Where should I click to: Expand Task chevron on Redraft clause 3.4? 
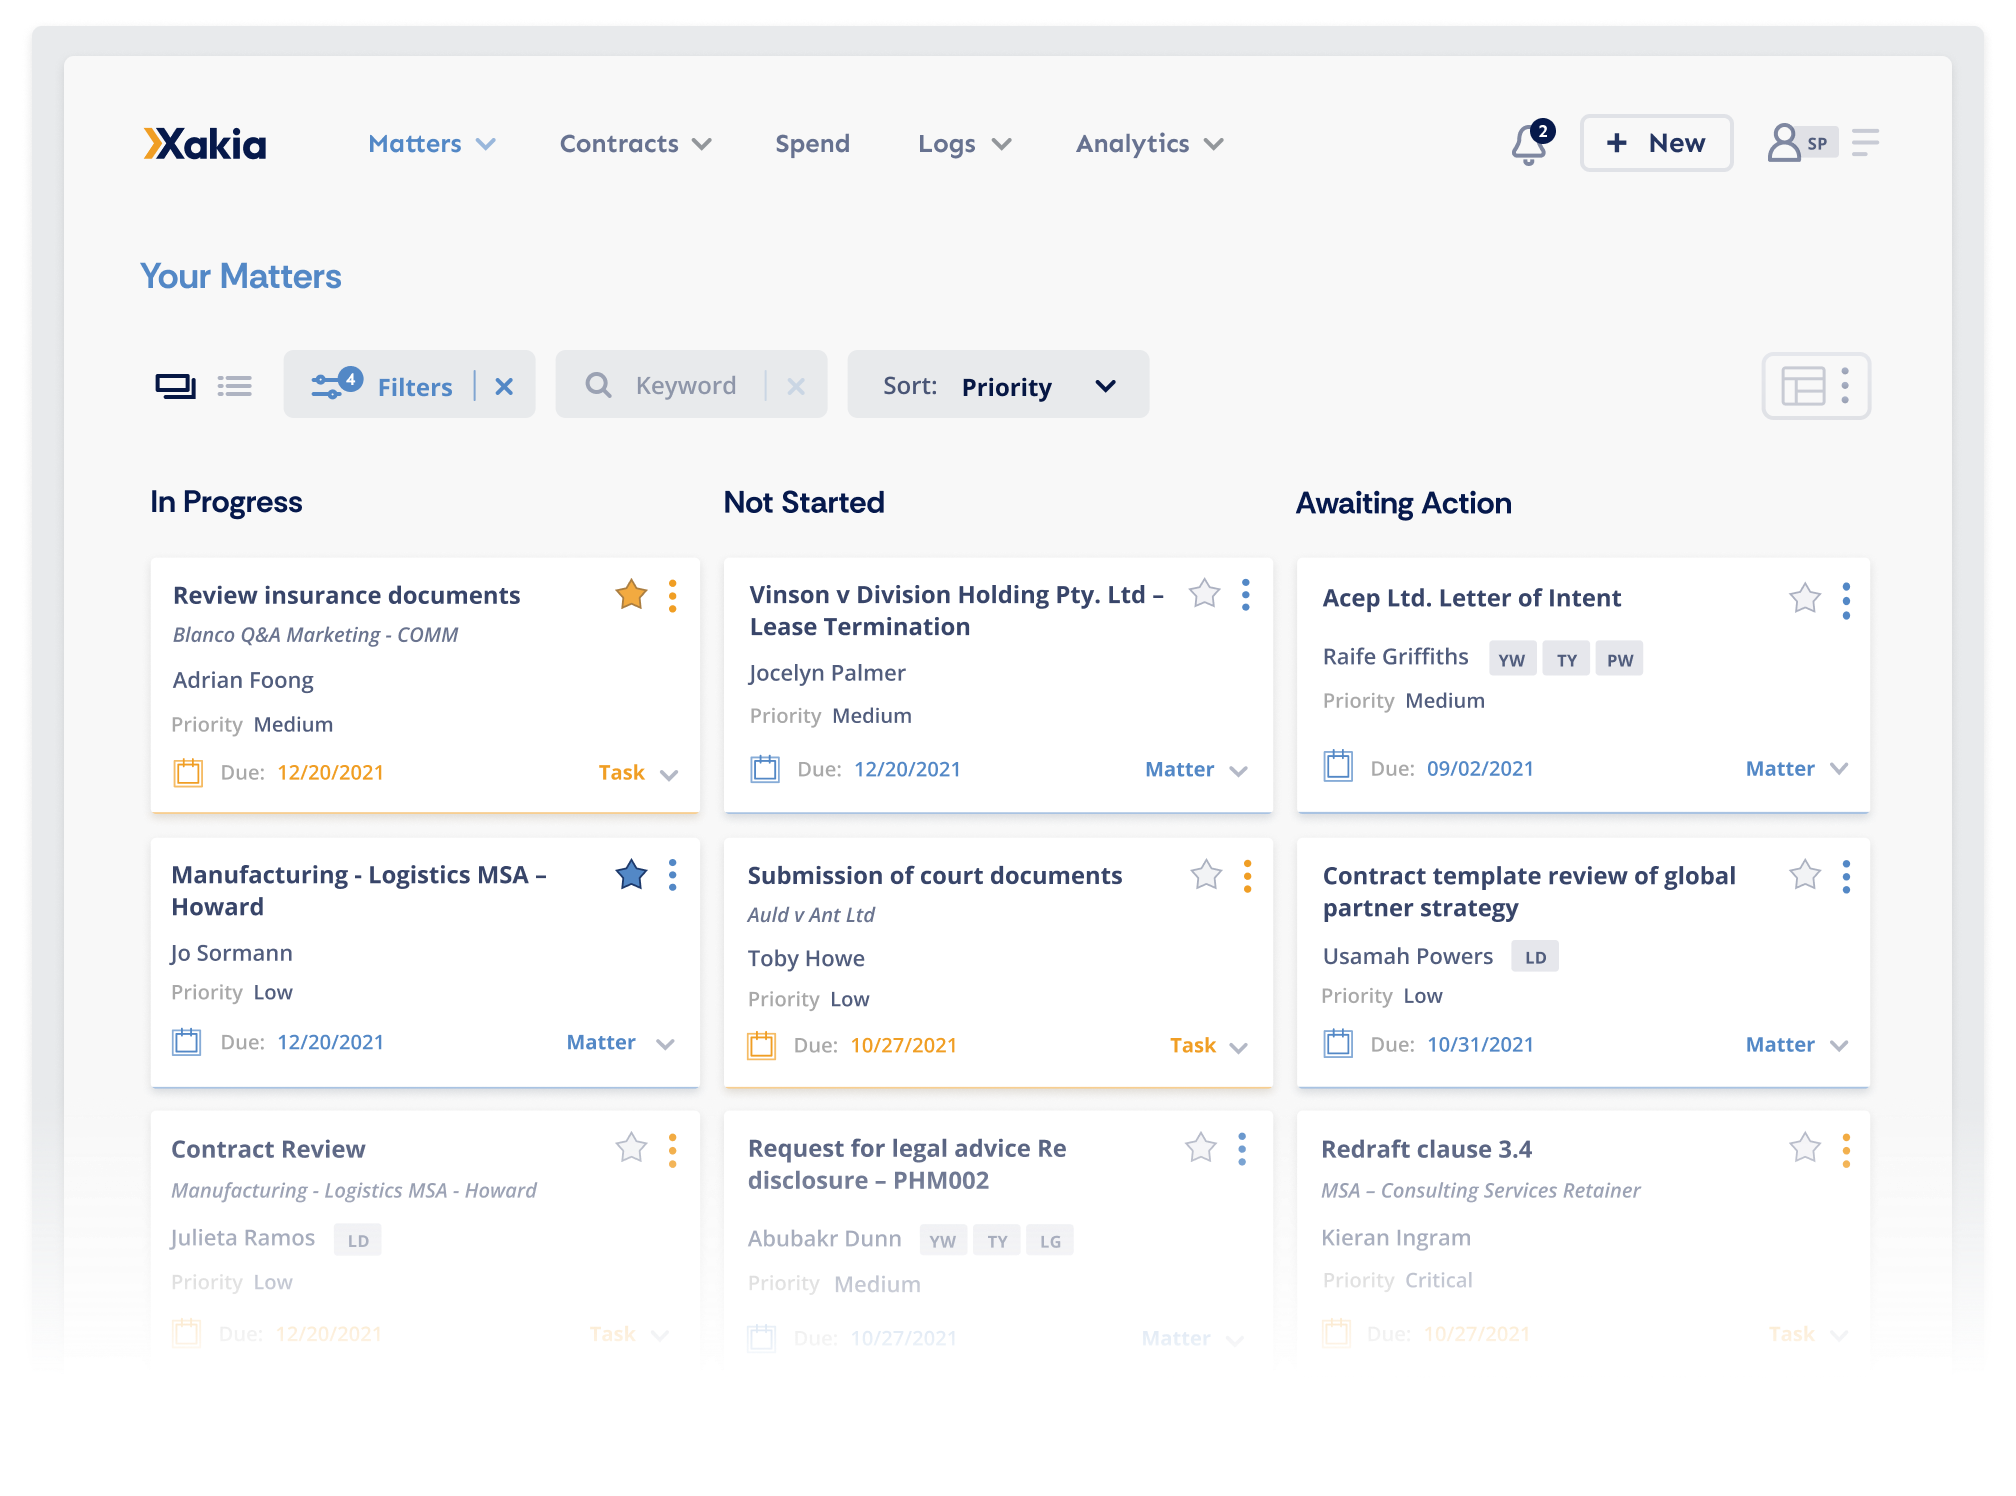pyautogui.click(x=1839, y=1335)
